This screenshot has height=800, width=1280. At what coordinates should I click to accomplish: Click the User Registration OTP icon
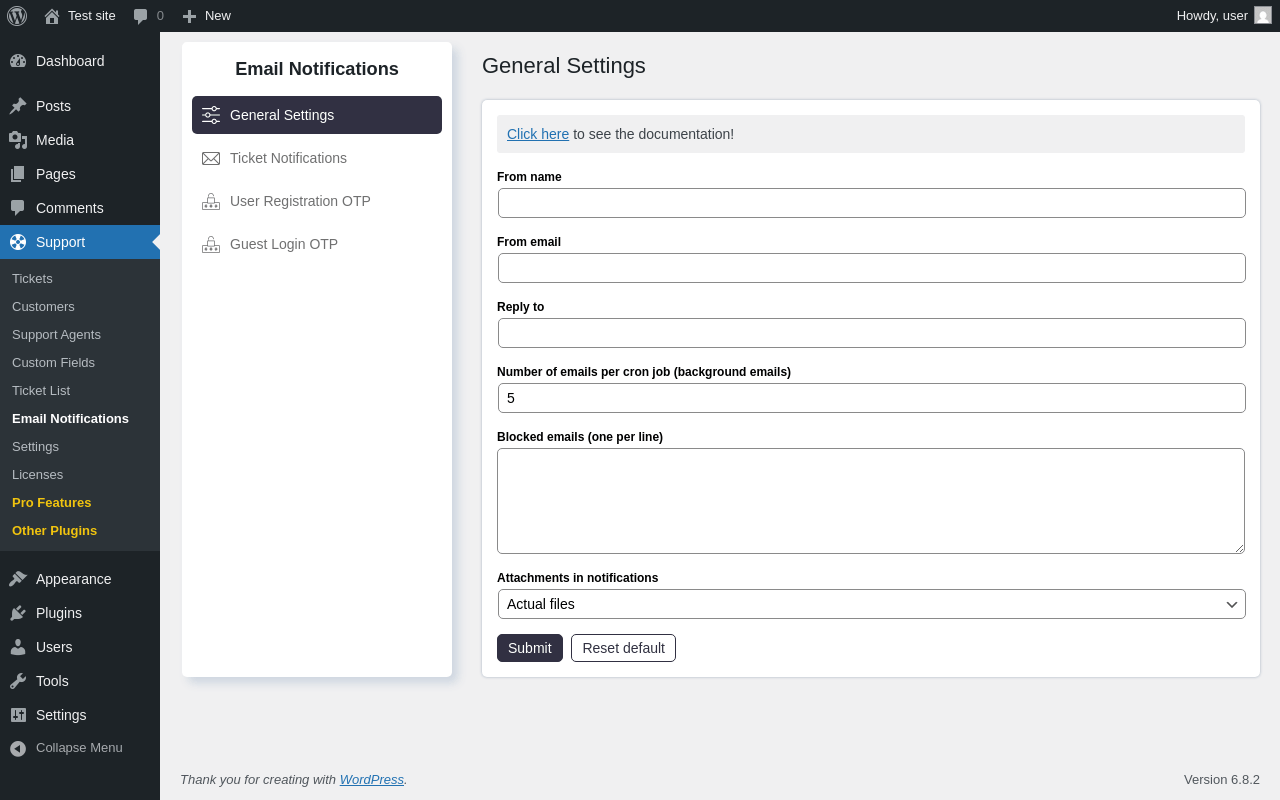211,201
